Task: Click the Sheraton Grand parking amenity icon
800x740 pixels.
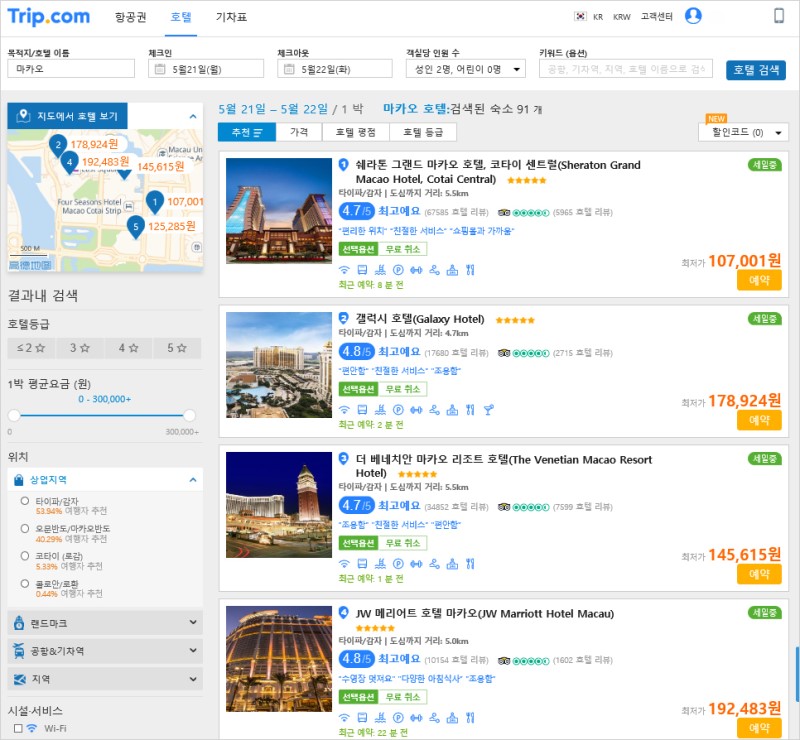Action: pyautogui.click(x=398, y=270)
